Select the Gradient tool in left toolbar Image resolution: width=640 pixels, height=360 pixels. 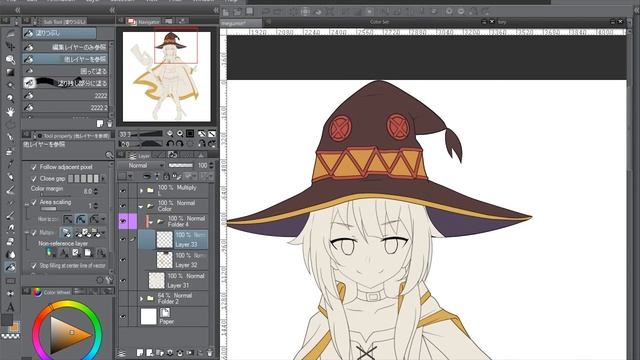[10, 72]
